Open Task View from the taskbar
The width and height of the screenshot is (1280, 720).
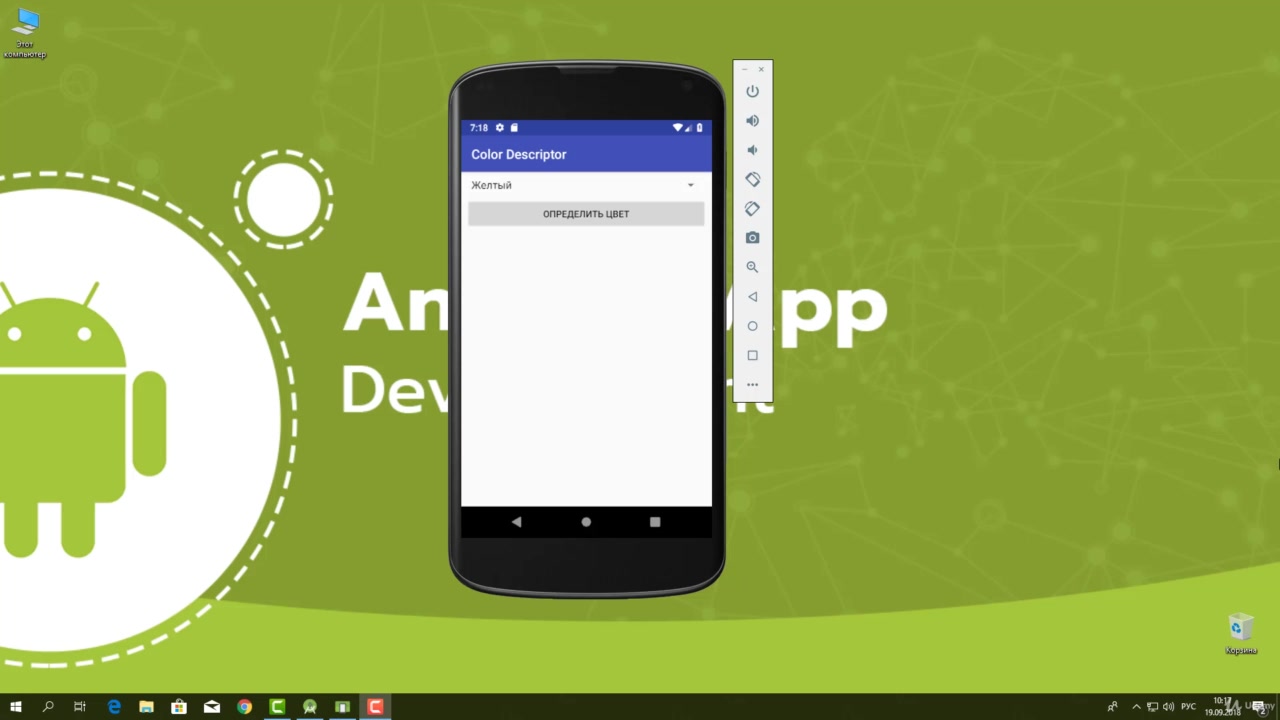pyautogui.click(x=80, y=707)
